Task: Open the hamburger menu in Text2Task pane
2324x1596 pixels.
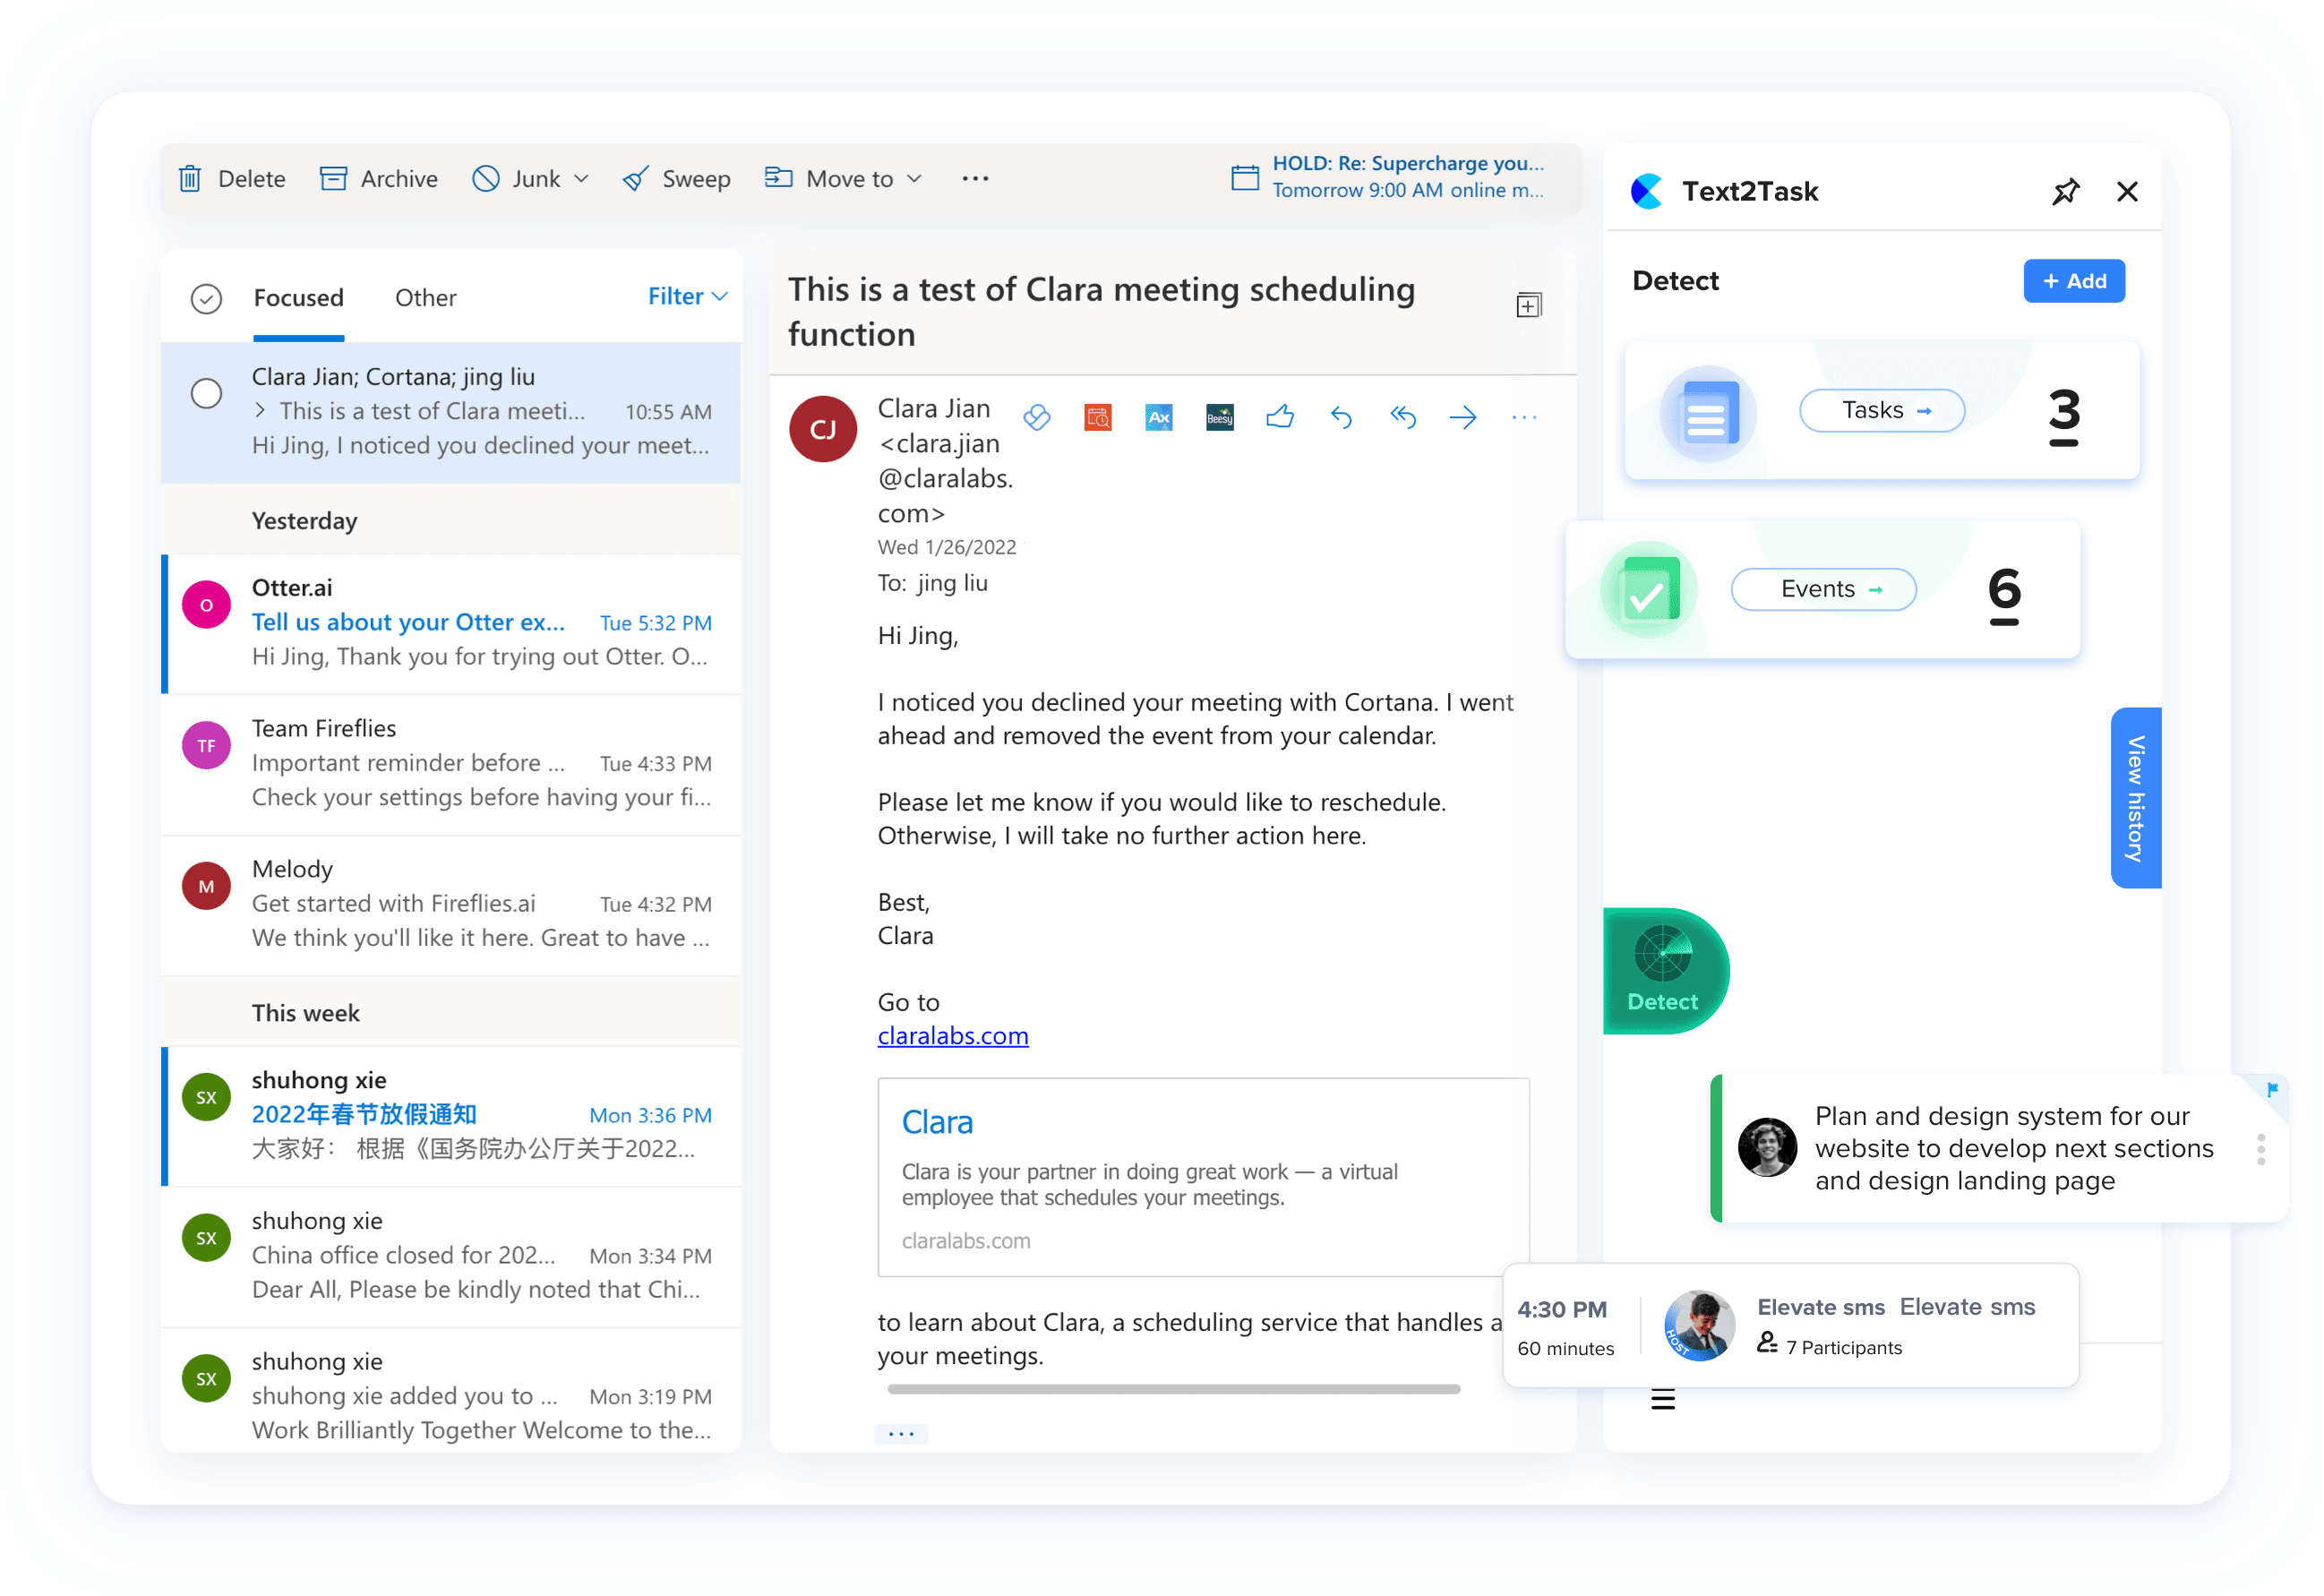Action: coord(1663,1399)
